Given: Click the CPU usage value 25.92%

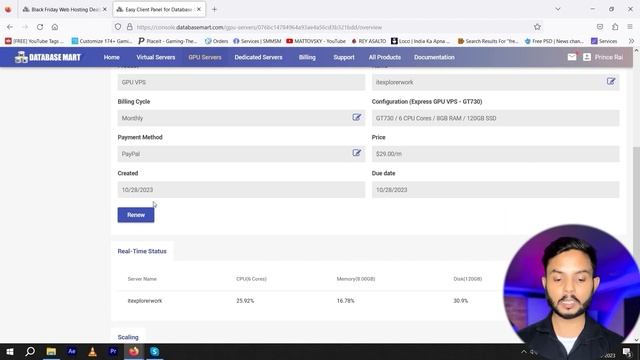Looking at the screenshot, I should pyautogui.click(x=245, y=301).
